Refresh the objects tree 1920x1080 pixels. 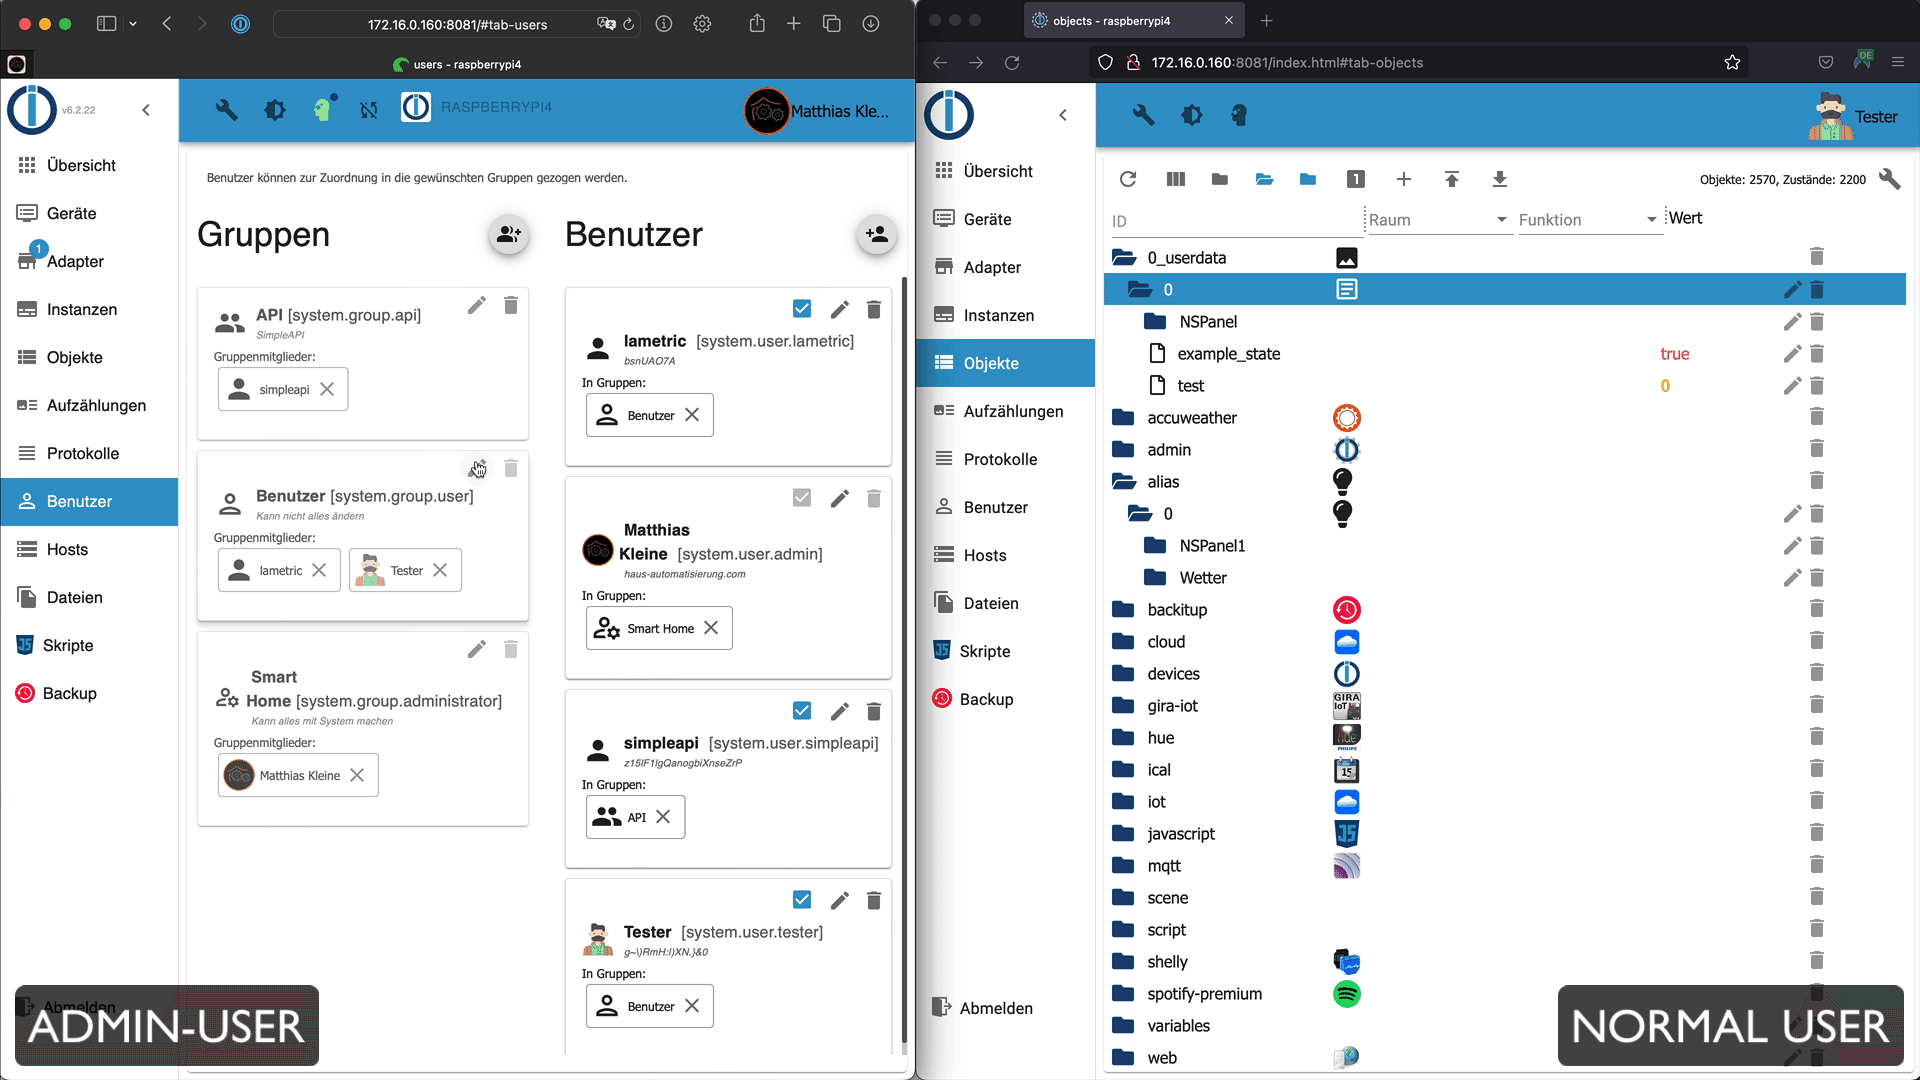[x=1128, y=179]
